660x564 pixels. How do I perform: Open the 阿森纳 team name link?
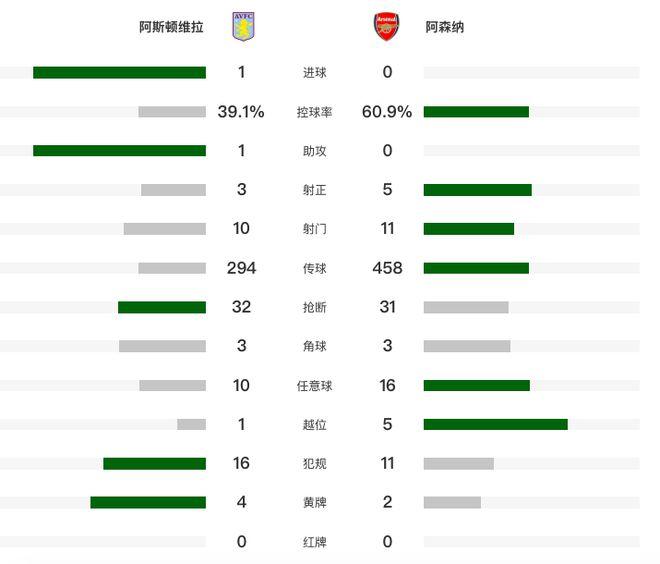(444, 27)
